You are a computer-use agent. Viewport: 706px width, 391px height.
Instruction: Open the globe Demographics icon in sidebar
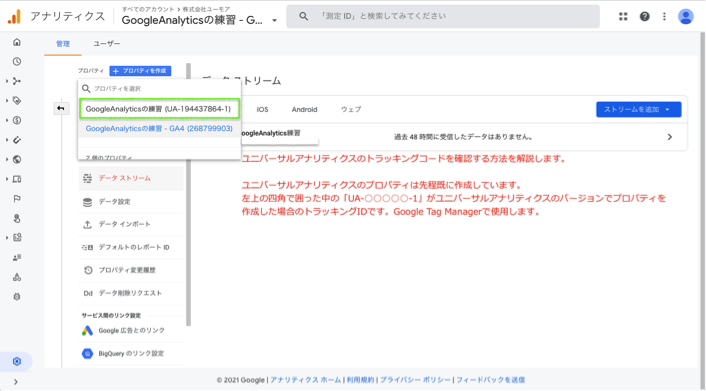(17, 159)
